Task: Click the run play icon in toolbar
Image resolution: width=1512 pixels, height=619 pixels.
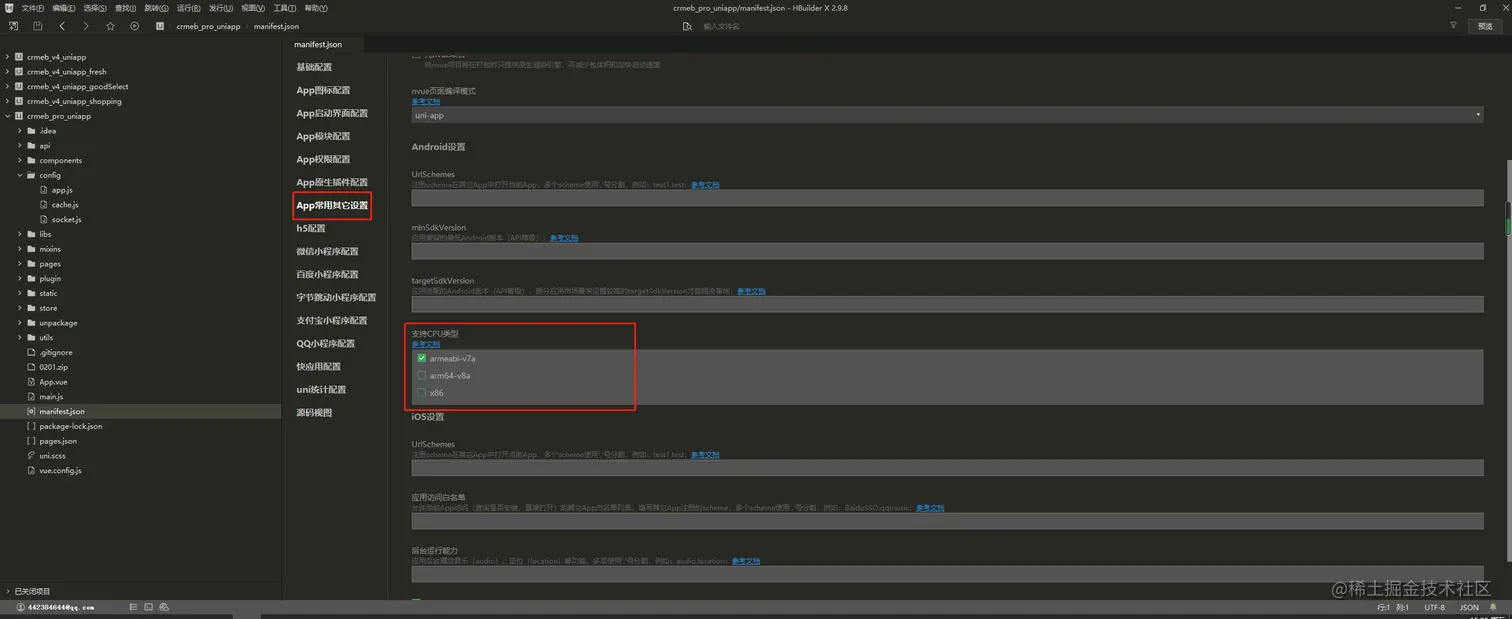Action: [x=135, y=26]
